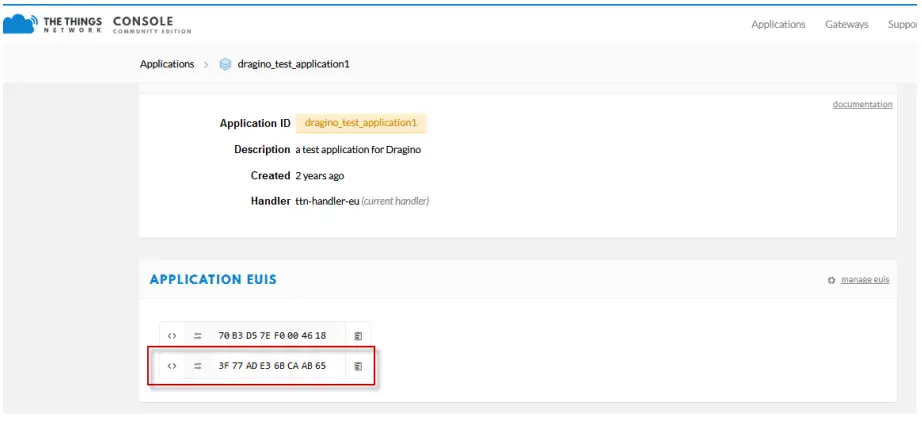922x423 pixels.
Task: Toggle code format for EUI 3F 77 AD
Action: [x=172, y=366]
